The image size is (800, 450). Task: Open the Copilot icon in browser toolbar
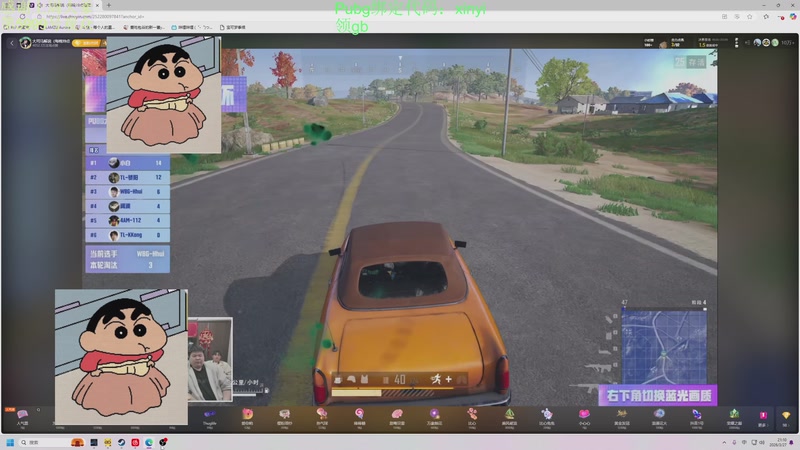click(793, 16)
